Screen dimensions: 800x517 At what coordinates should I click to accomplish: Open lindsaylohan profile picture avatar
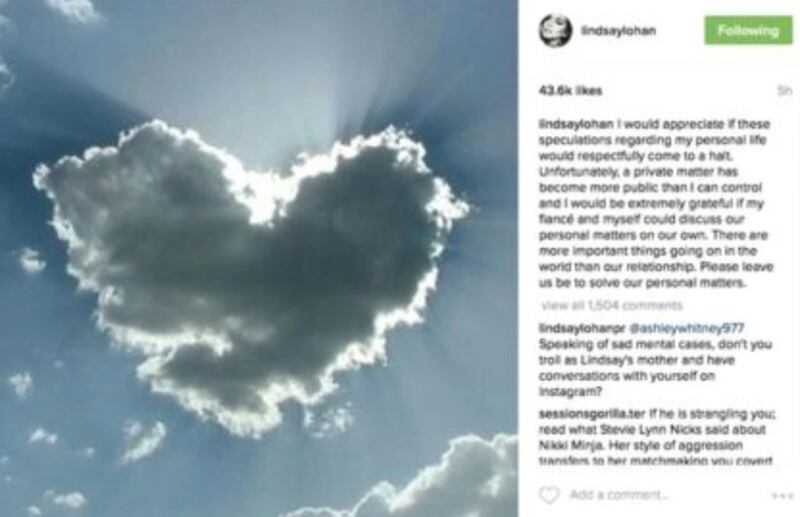pyautogui.click(x=555, y=31)
